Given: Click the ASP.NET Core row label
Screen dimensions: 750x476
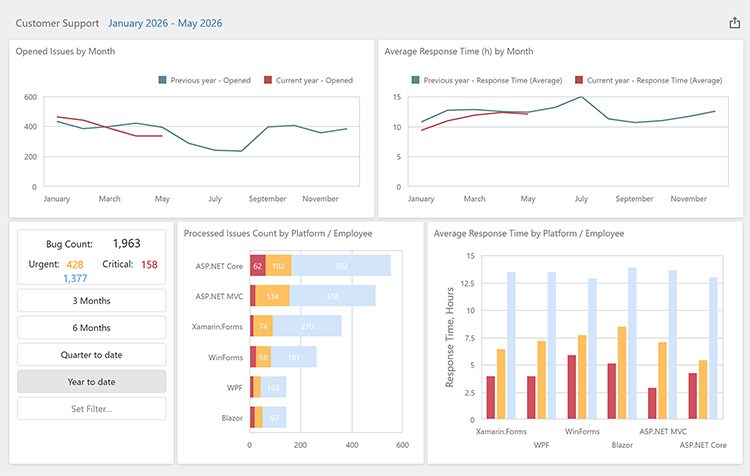Looking at the screenshot, I should 219,266.
